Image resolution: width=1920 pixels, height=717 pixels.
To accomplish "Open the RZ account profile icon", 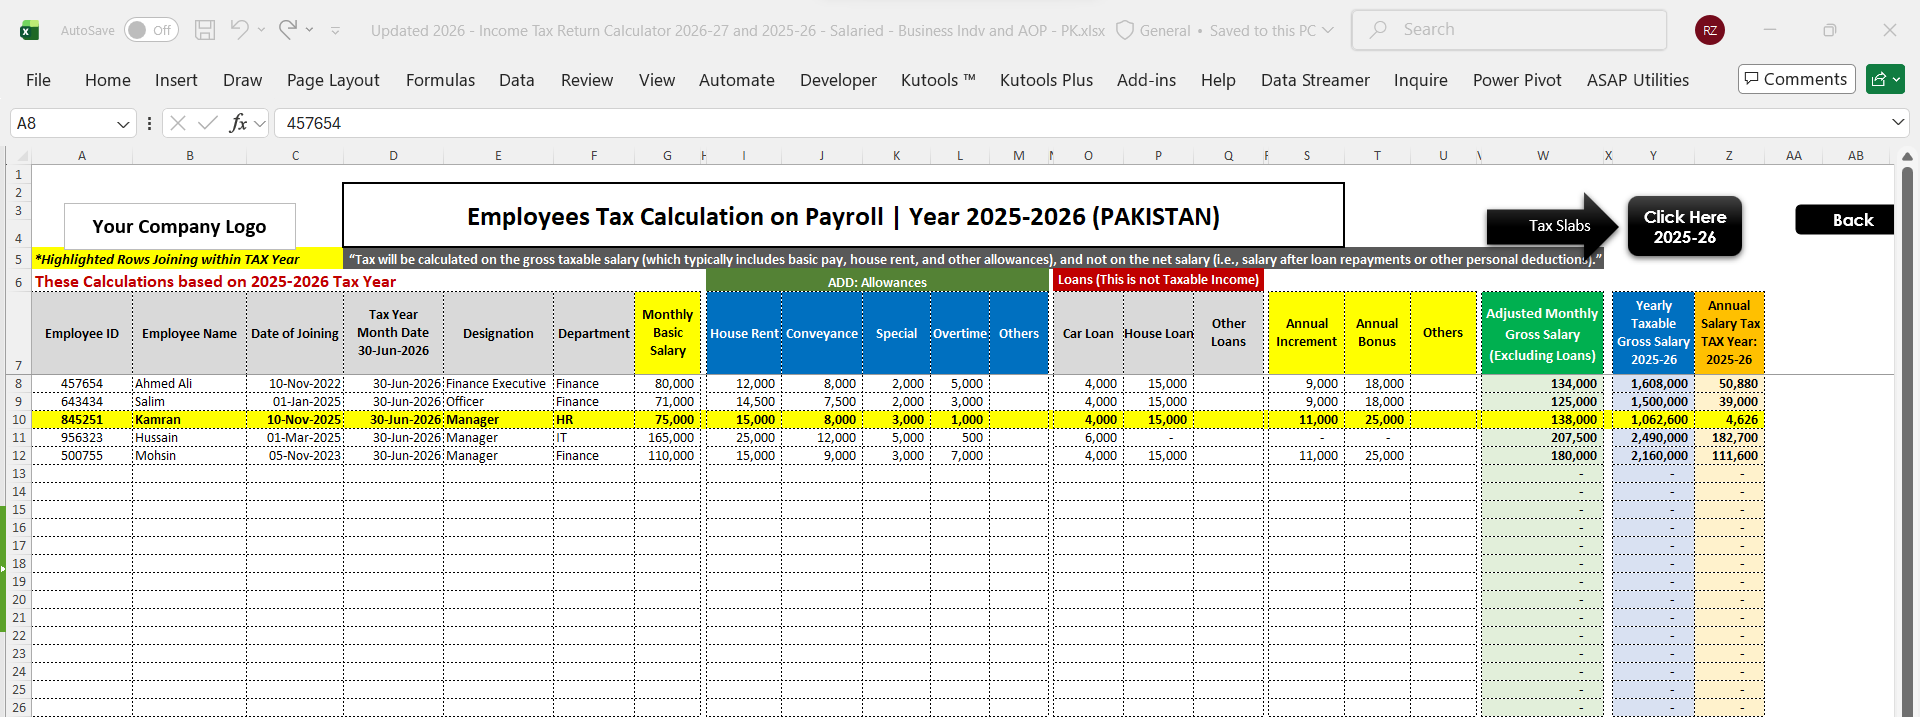I will pyautogui.click(x=1710, y=30).
